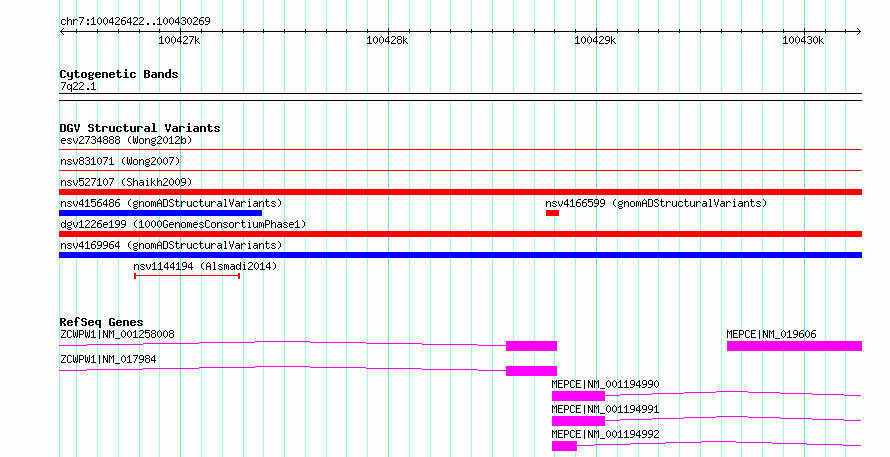The image size is (890, 457).
Task: Click the MEPCE NM_001194990 exon block
Action: [x=578, y=396]
